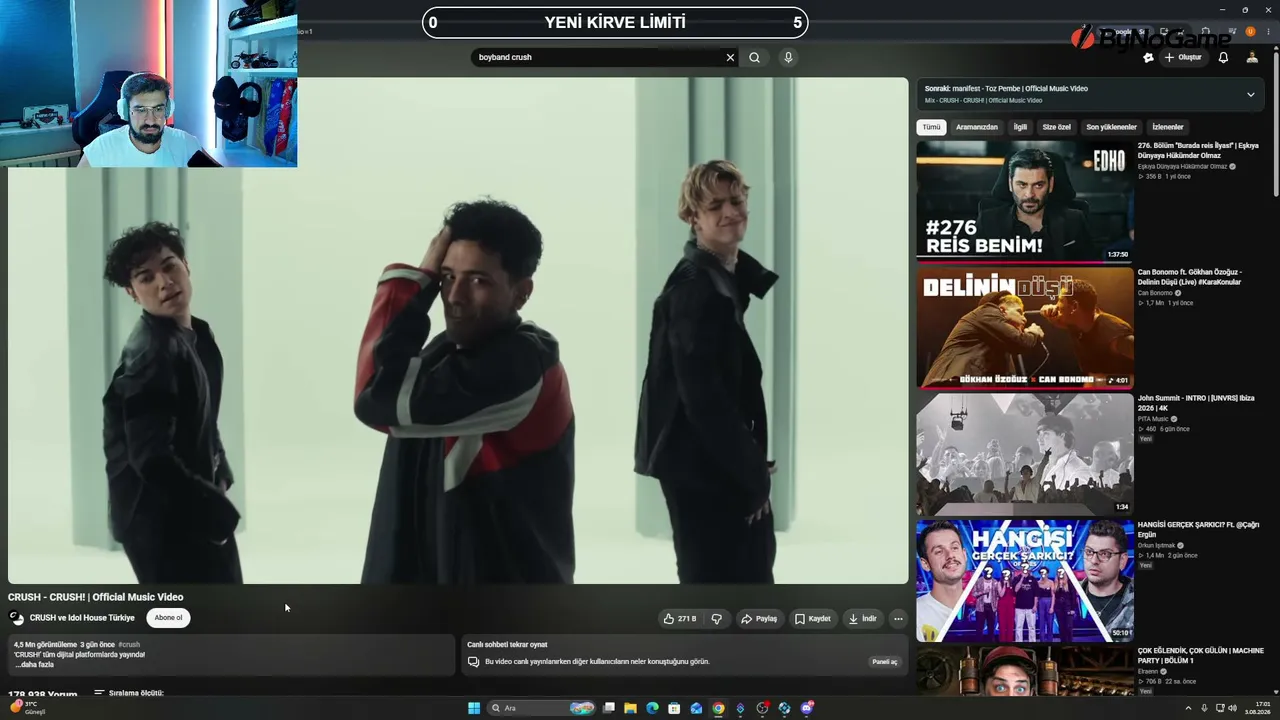This screenshot has height=720, width=1280.
Task: Switch to Google Chrome on the taskbar
Action: (x=718, y=708)
